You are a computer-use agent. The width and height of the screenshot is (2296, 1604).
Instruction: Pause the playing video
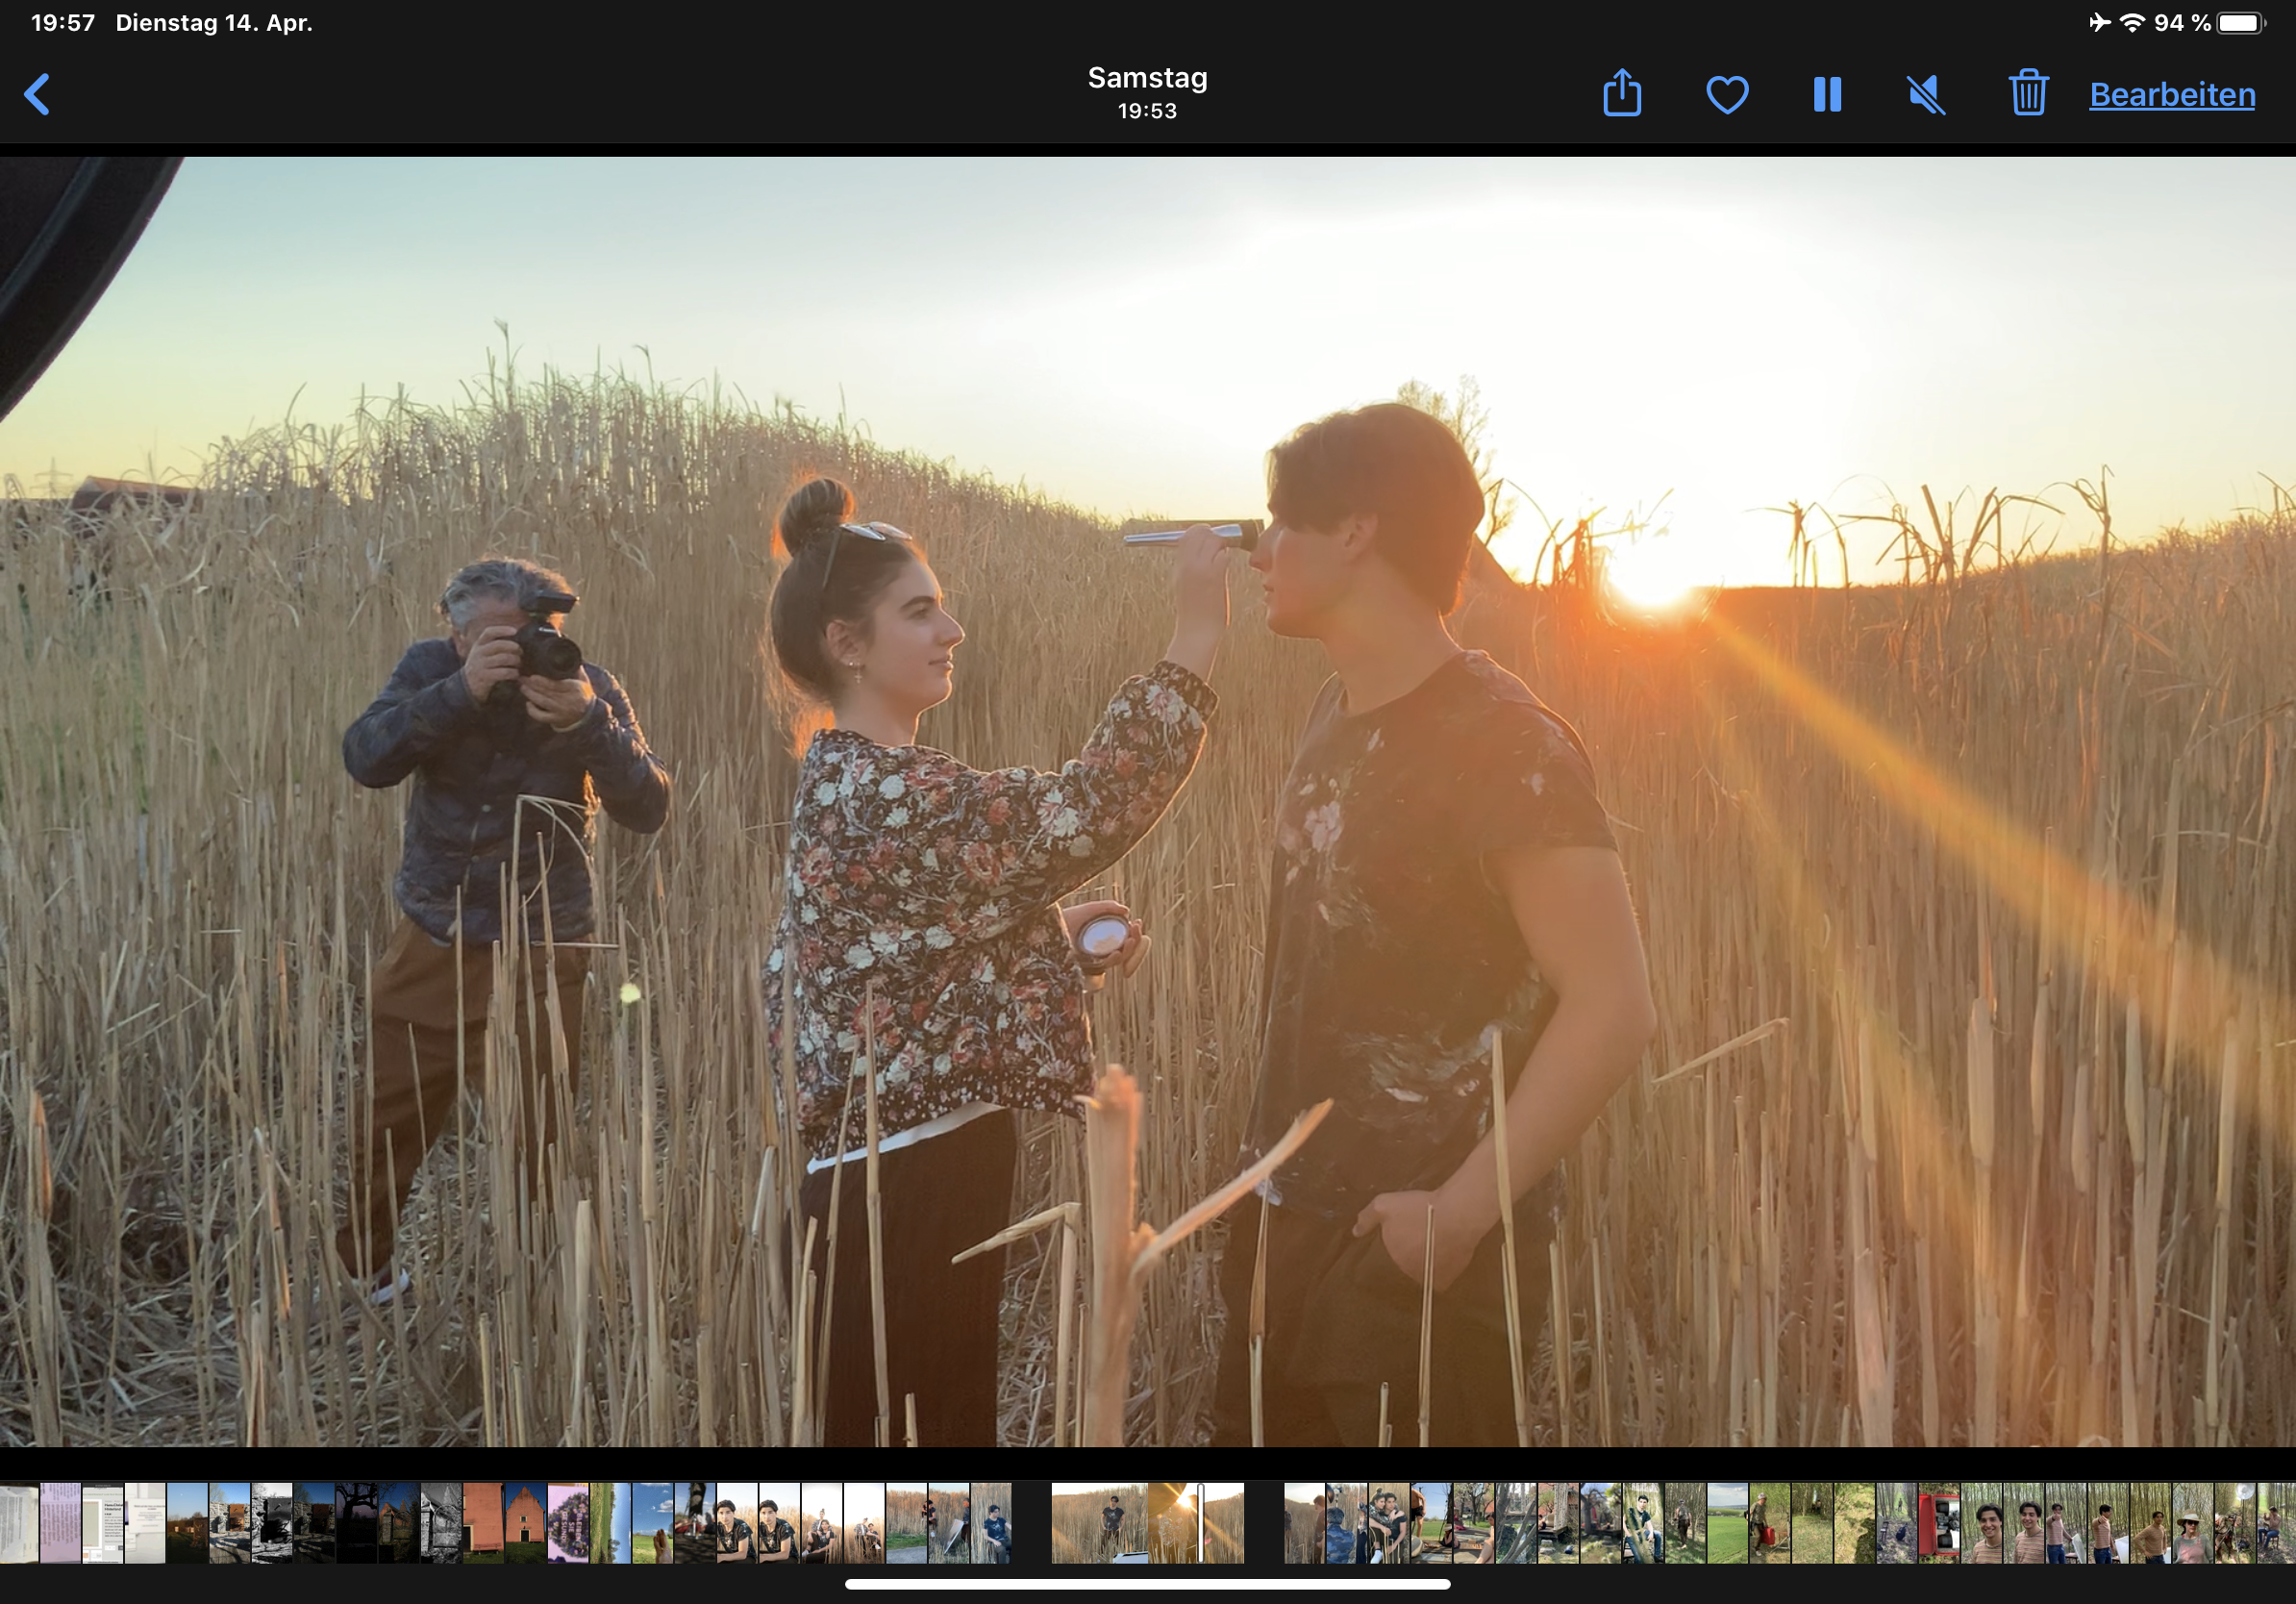click(x=1827, y=95)
